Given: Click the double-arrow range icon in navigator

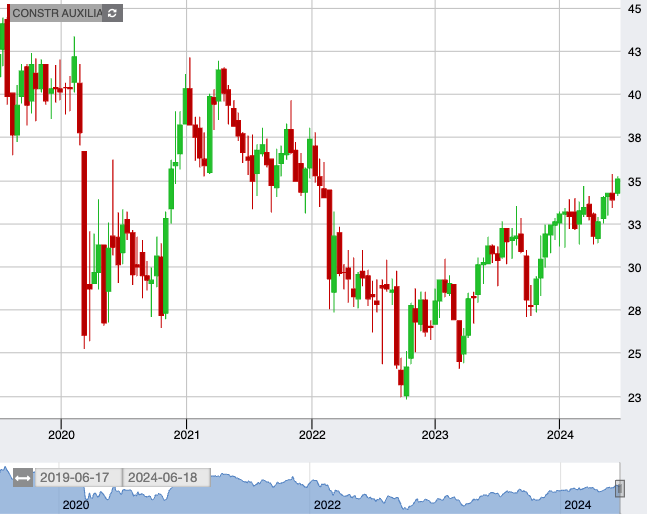Looking at the screenshot, I should coord(23,478).
